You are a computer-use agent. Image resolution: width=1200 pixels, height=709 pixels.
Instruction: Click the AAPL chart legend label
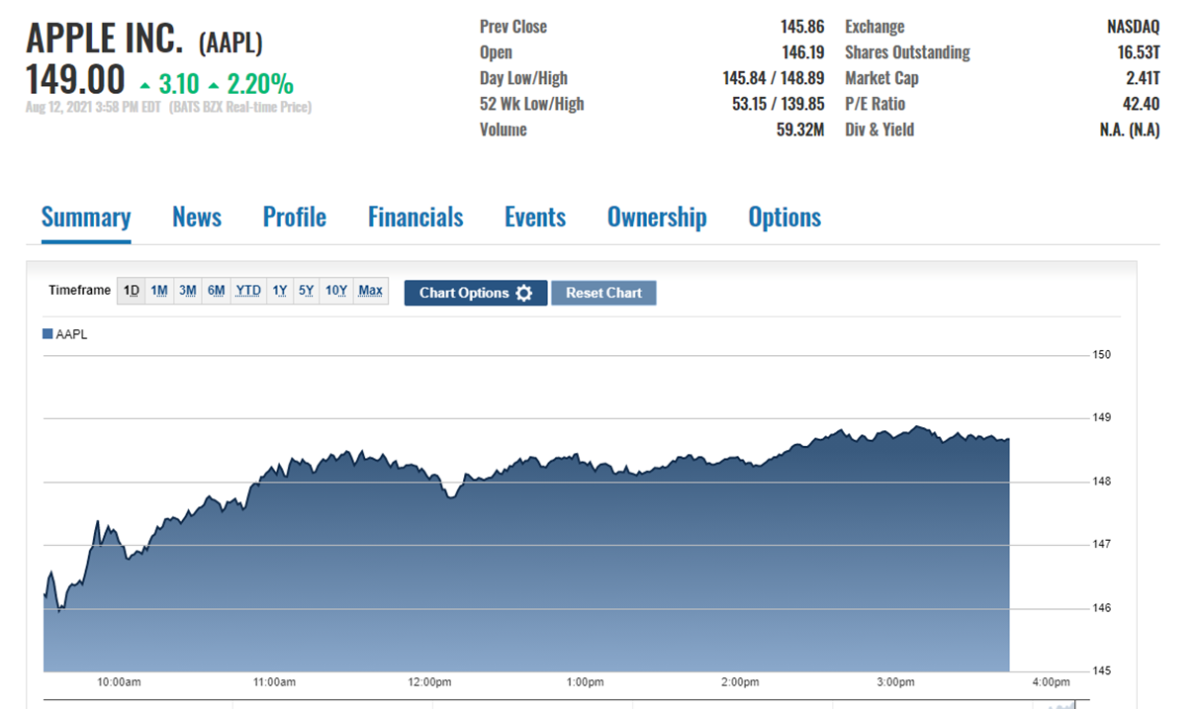click(71, 334)
